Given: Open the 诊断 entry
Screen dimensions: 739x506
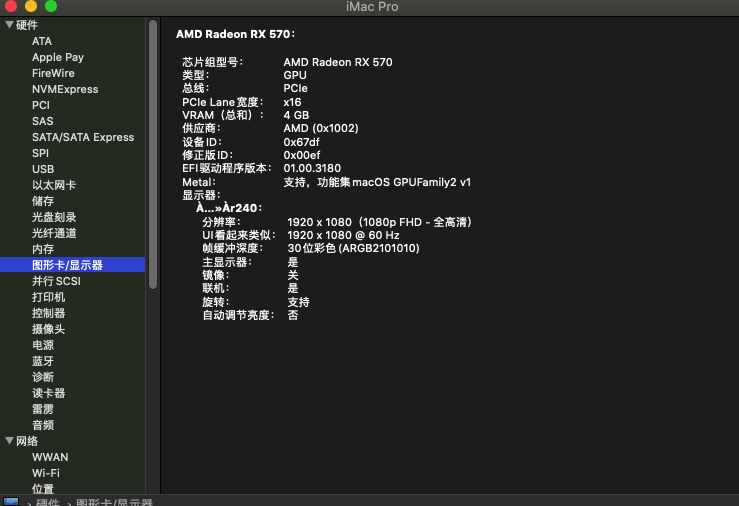Looking at the screenshot, I should click(43, 377).
